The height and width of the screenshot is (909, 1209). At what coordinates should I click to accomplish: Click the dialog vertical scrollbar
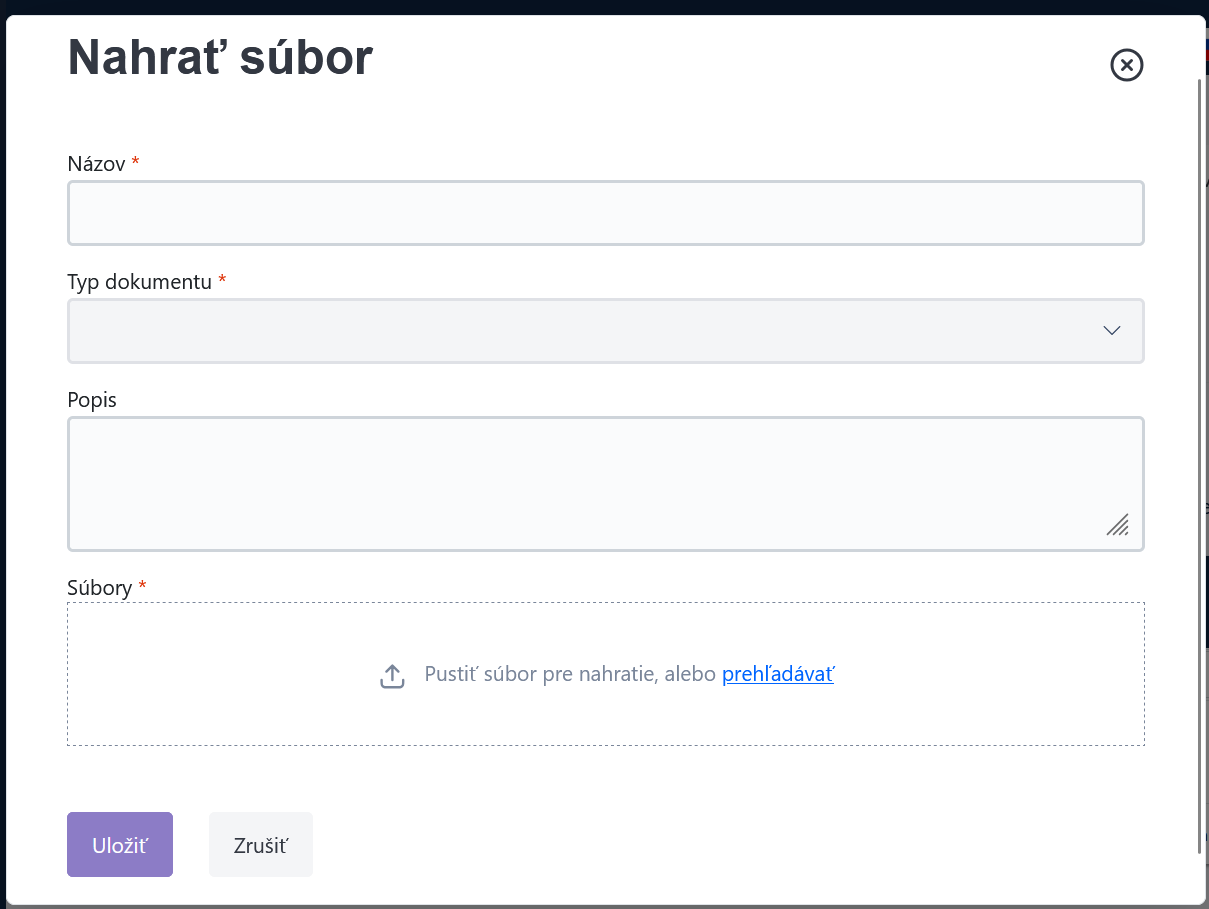pyautogui.click(x=1200, y=465)
